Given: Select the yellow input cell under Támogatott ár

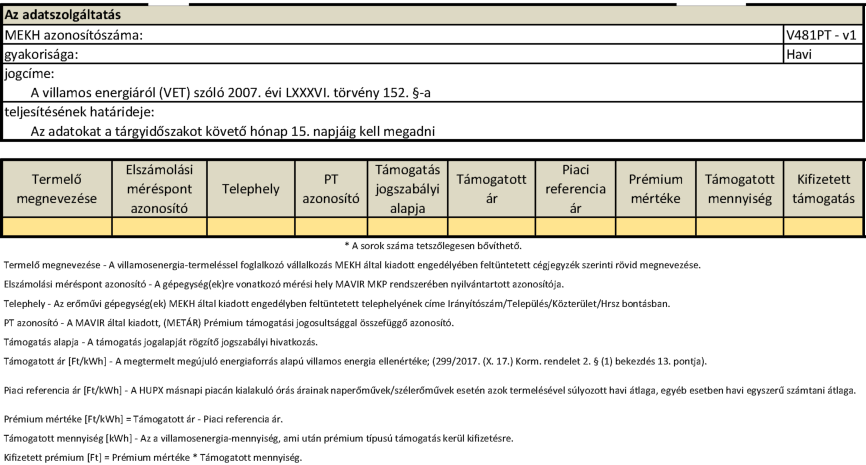Looking at the screenshot, I should point(492,226).
